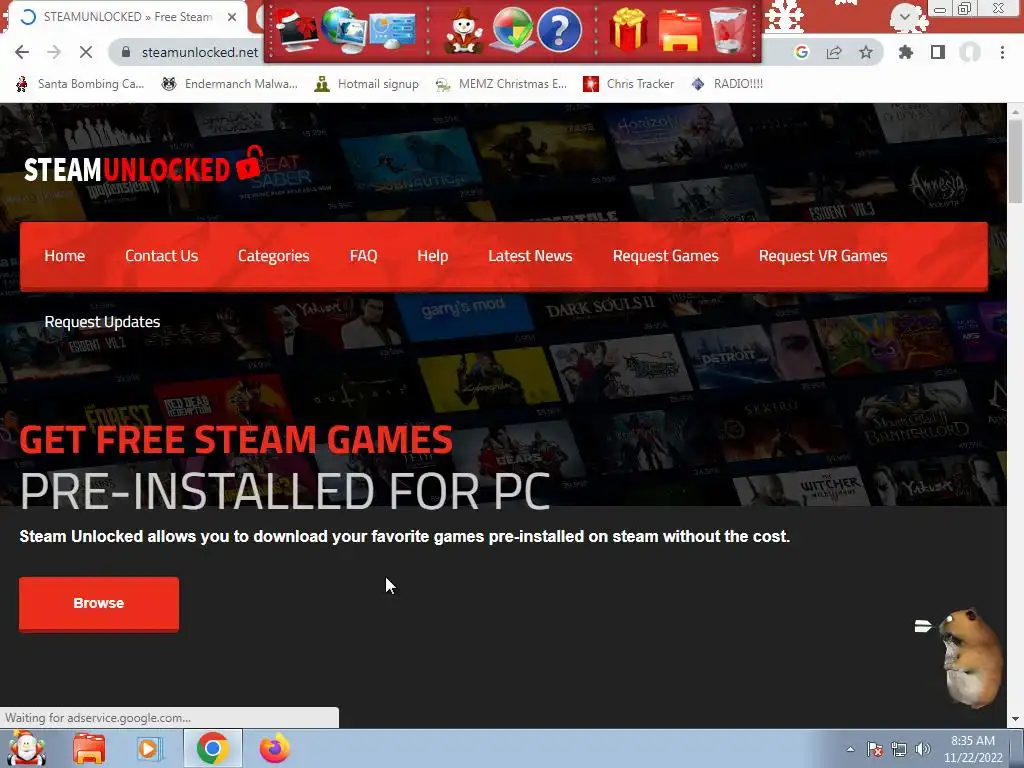Open the Home menu item
Image resolution: width=1024 pixels, height=768 pixels.
65,256
